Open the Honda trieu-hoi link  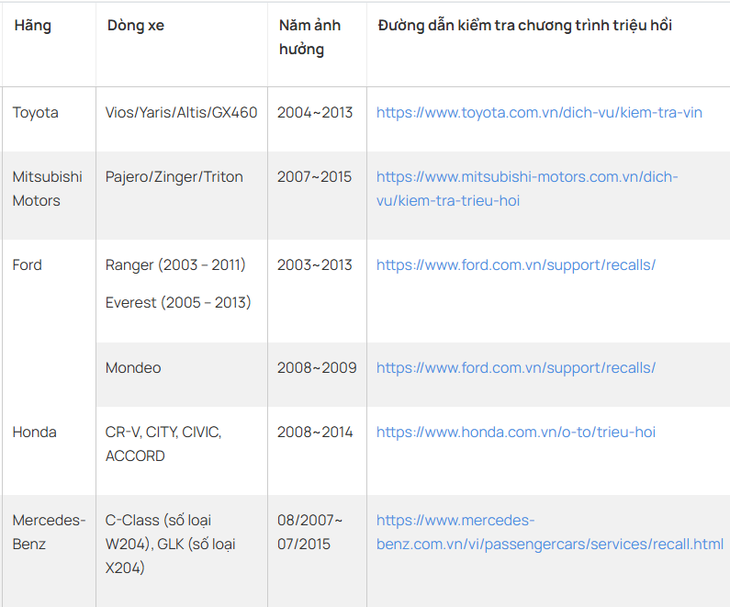pyautogui.click(x=516, y=432)
